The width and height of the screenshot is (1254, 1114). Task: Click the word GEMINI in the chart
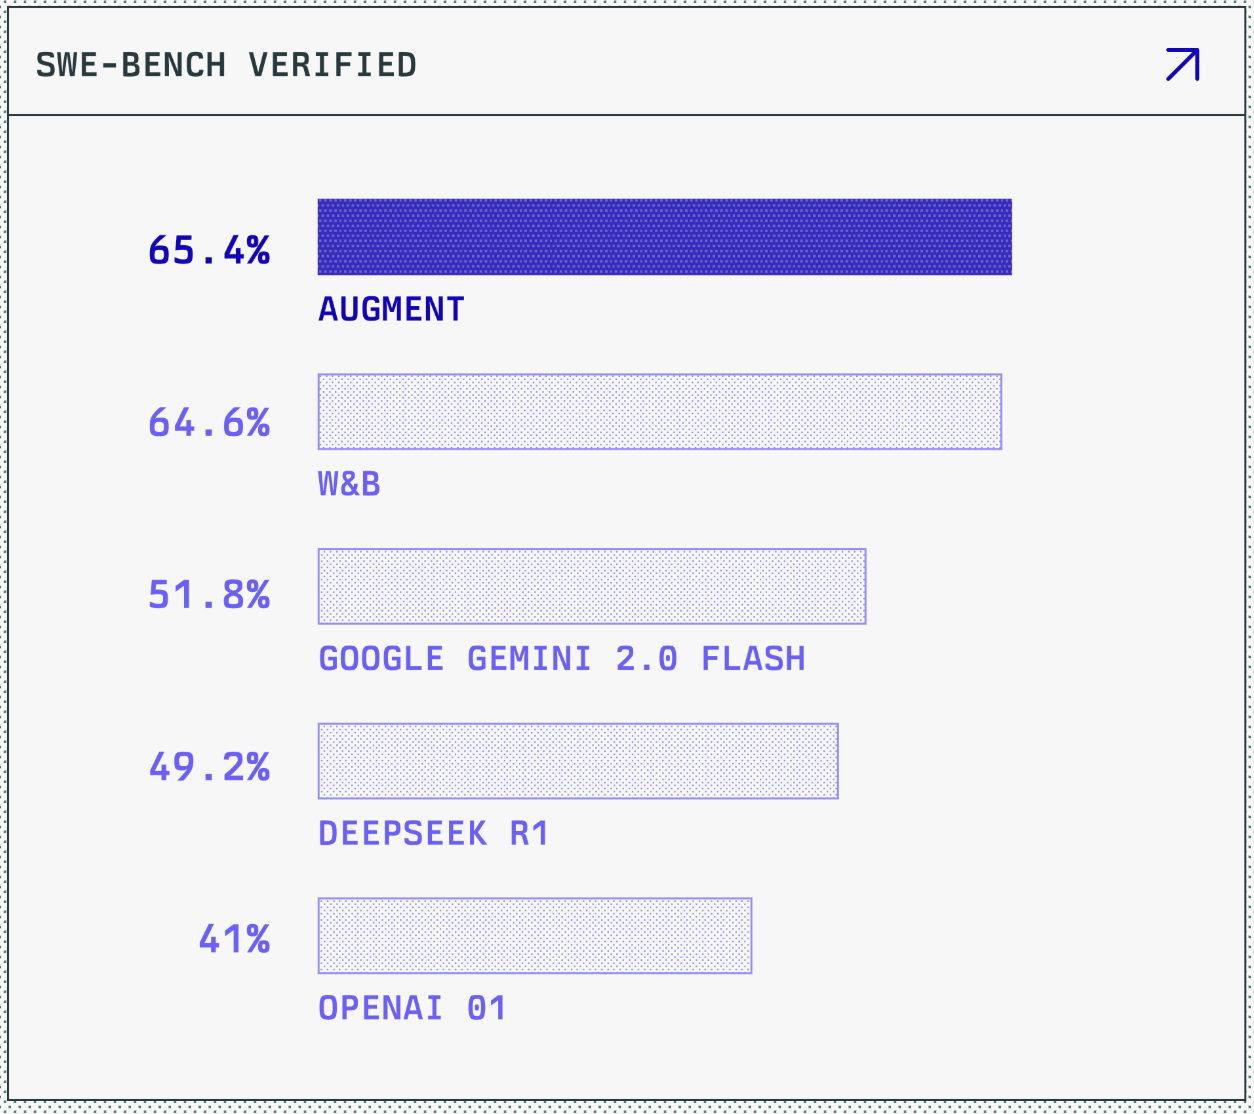[x=529, y=659]
